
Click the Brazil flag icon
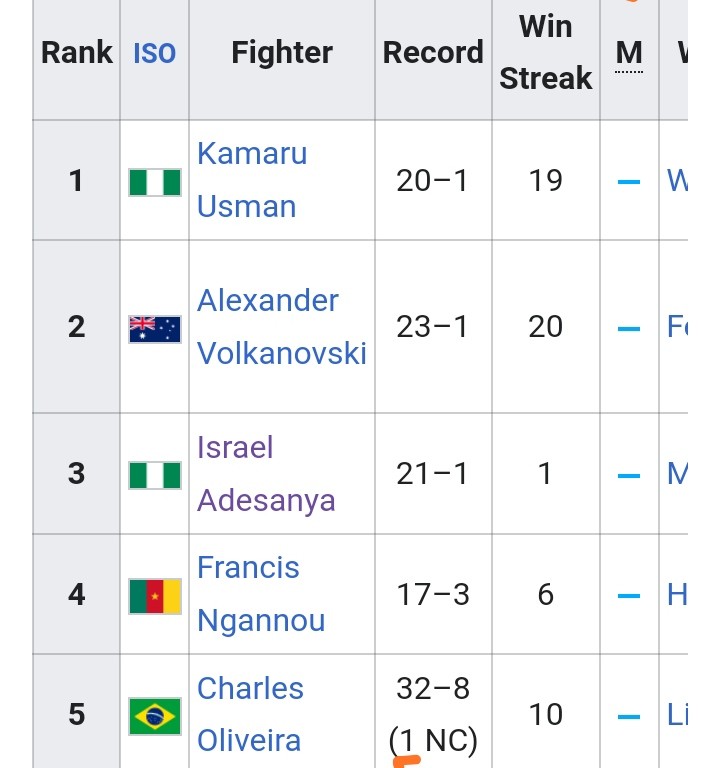tap(155, 716)
